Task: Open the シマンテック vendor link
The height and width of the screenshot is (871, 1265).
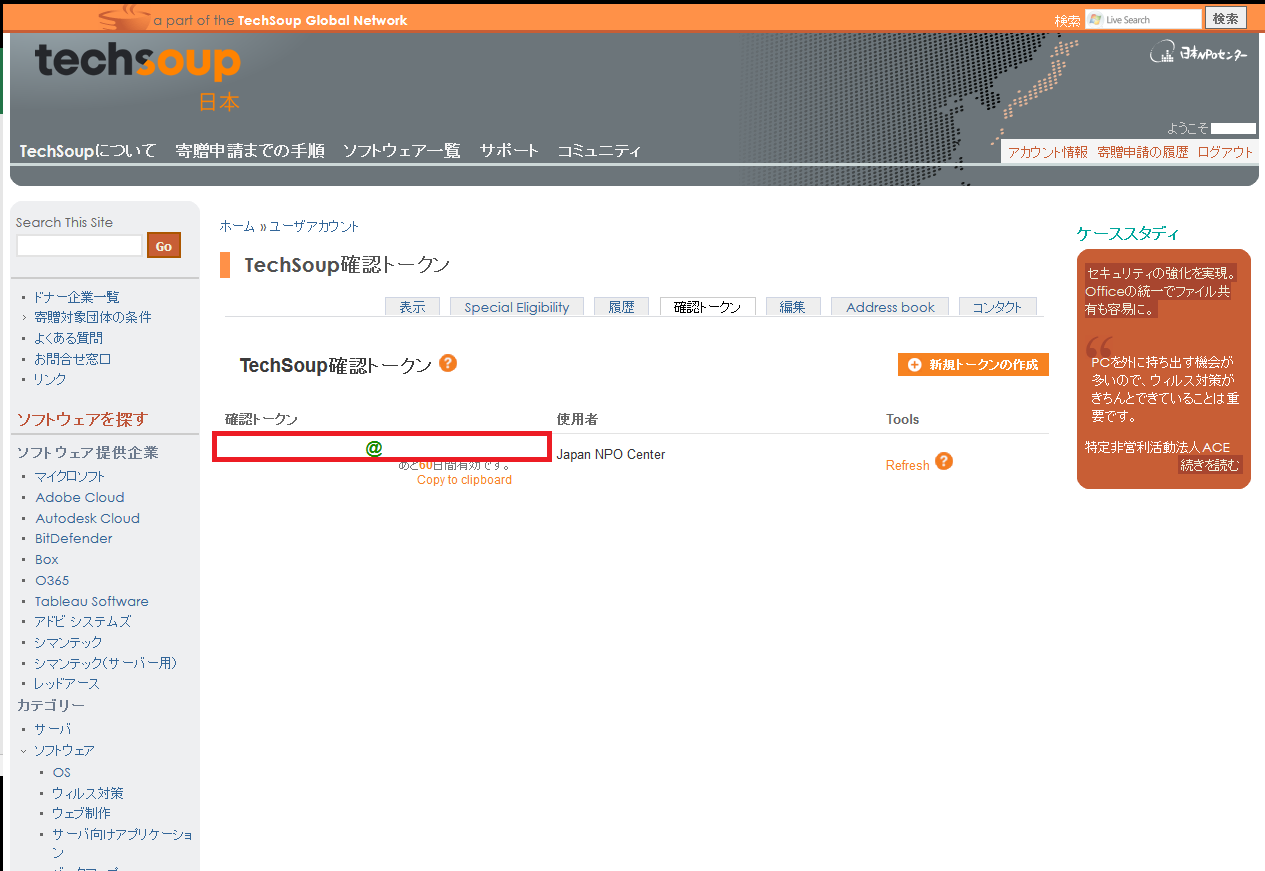Action: [68, 642]
